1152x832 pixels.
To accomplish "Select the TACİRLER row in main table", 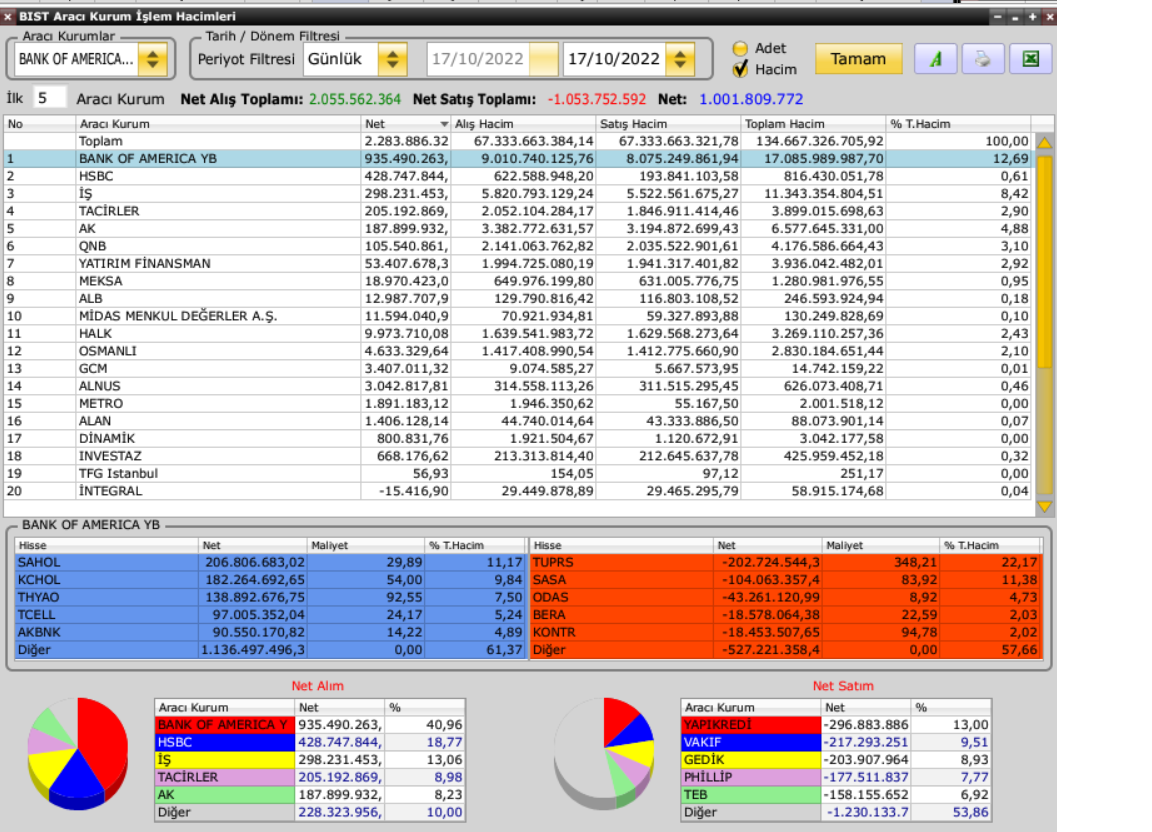I will [x=518, y=211].
